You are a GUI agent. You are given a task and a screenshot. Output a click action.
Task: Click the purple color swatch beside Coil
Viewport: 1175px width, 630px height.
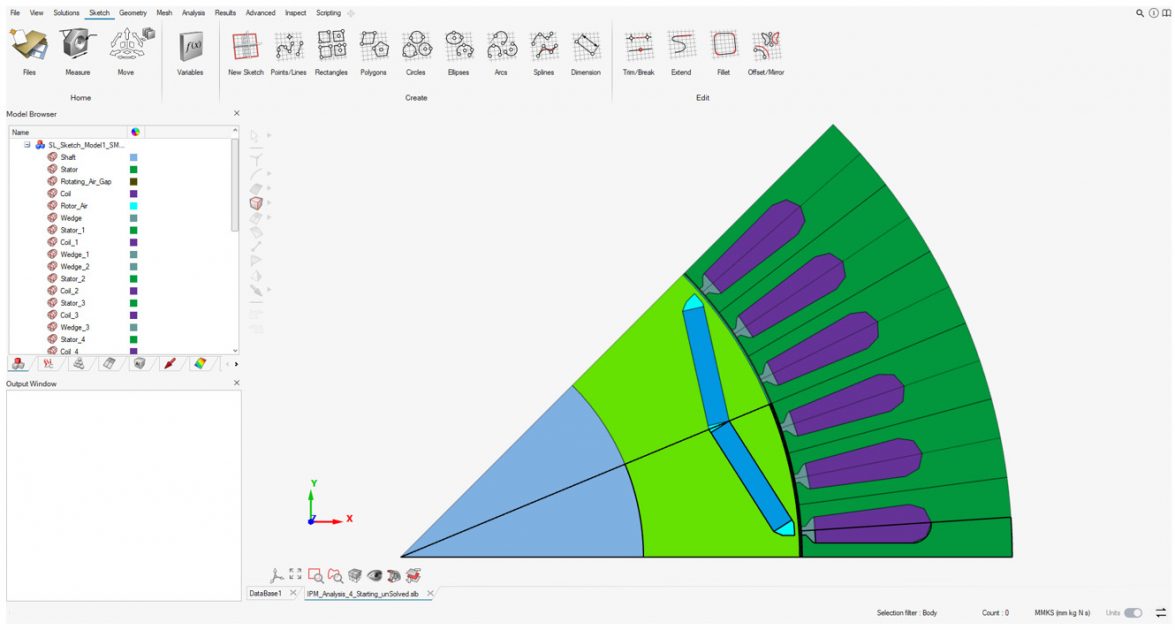tap(134, 194)
